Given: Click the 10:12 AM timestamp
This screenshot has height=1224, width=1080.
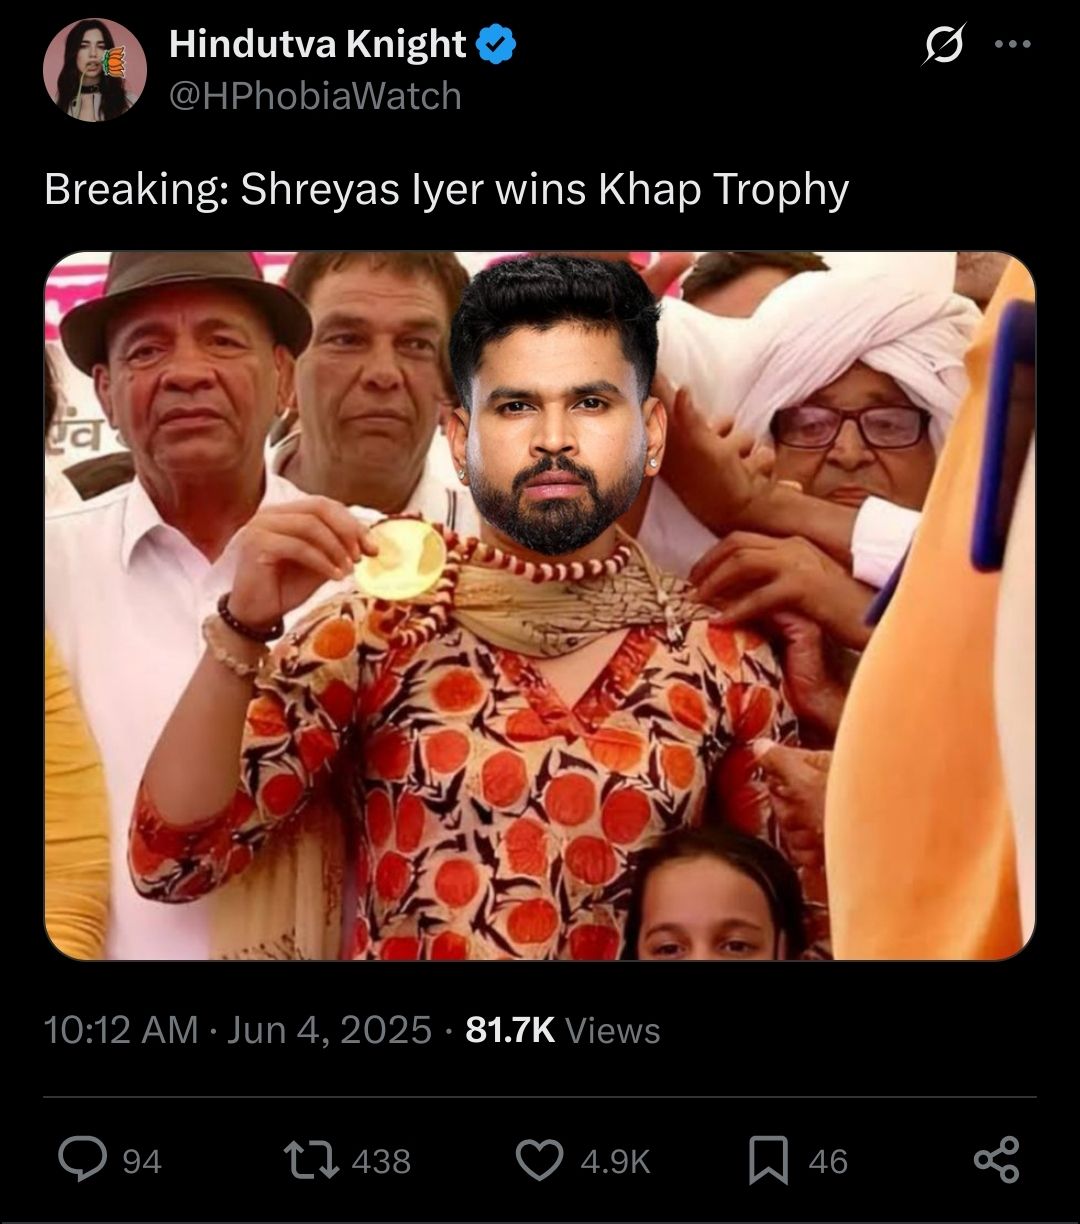Looking at the screenshot, I should click(x=121, y=1030).
